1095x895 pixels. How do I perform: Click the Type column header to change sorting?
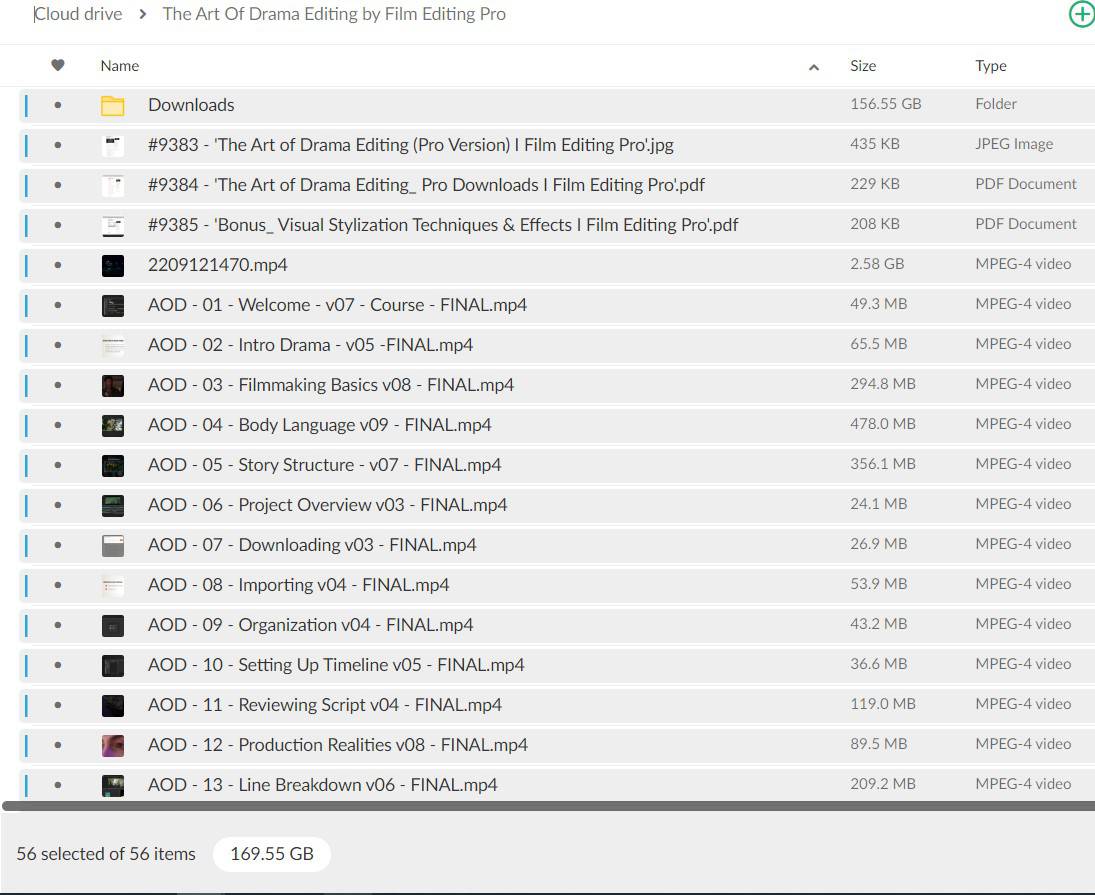(x=991, y=65)
